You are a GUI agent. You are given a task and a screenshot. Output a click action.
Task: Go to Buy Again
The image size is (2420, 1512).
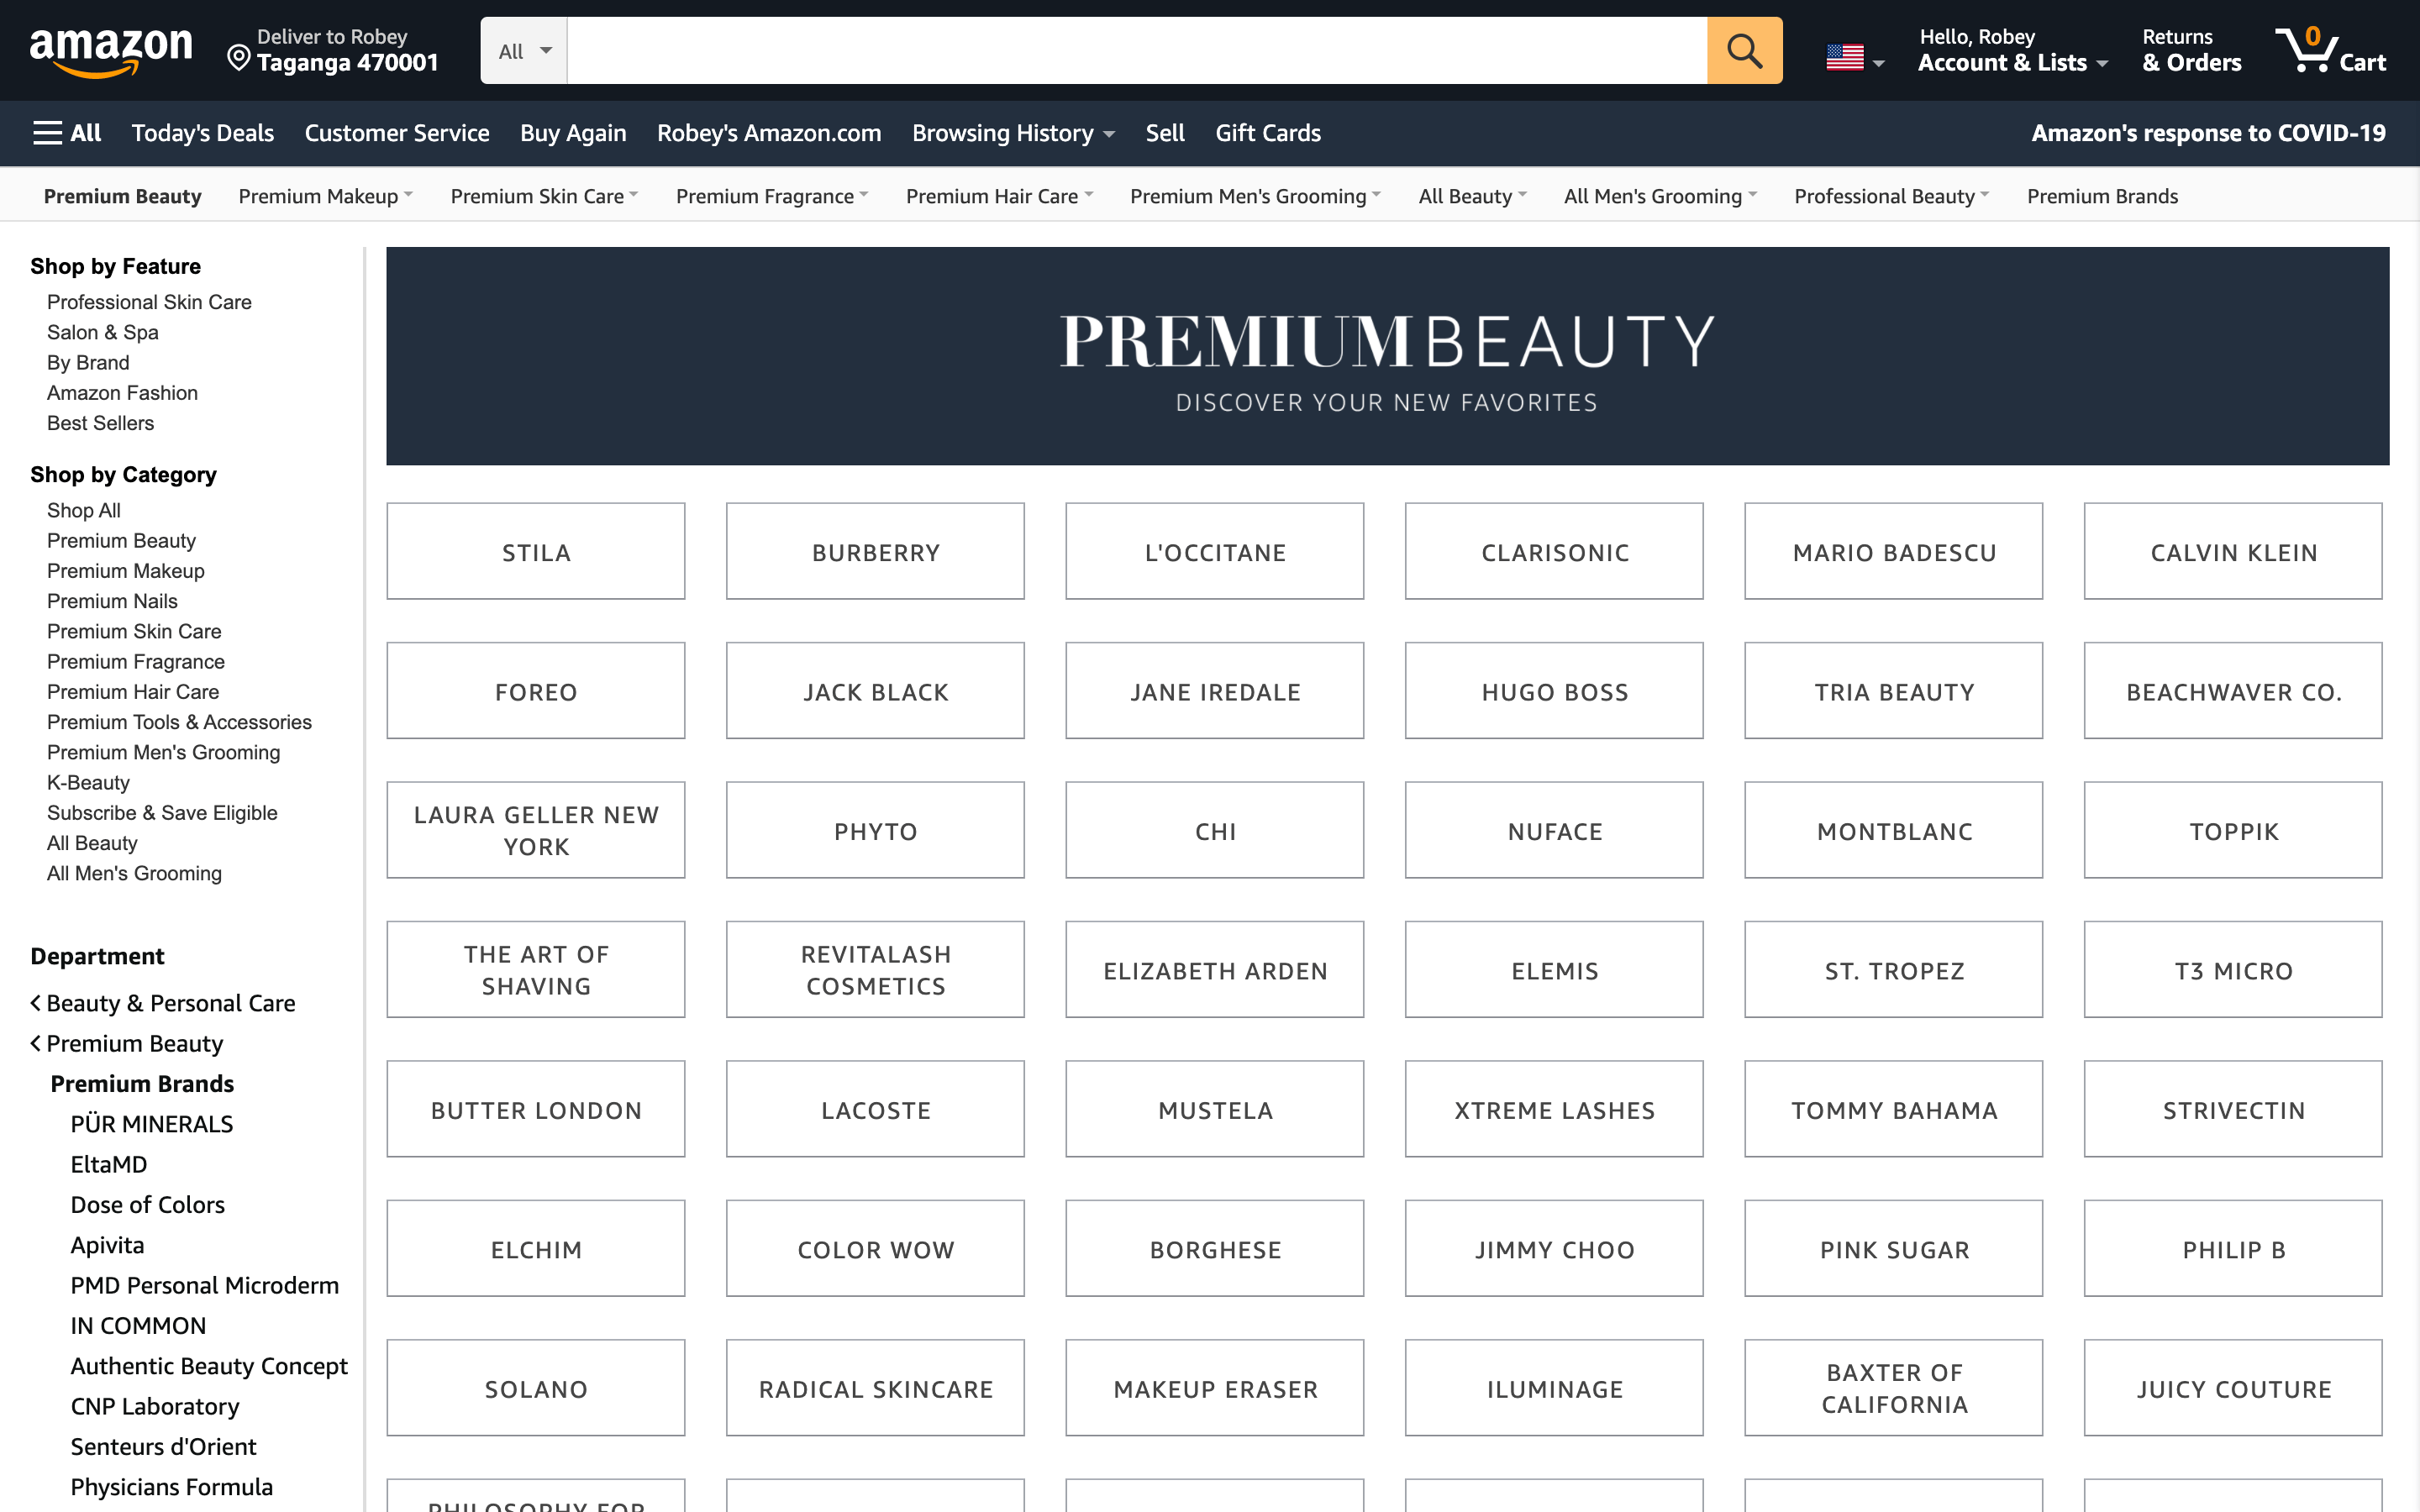573,133
